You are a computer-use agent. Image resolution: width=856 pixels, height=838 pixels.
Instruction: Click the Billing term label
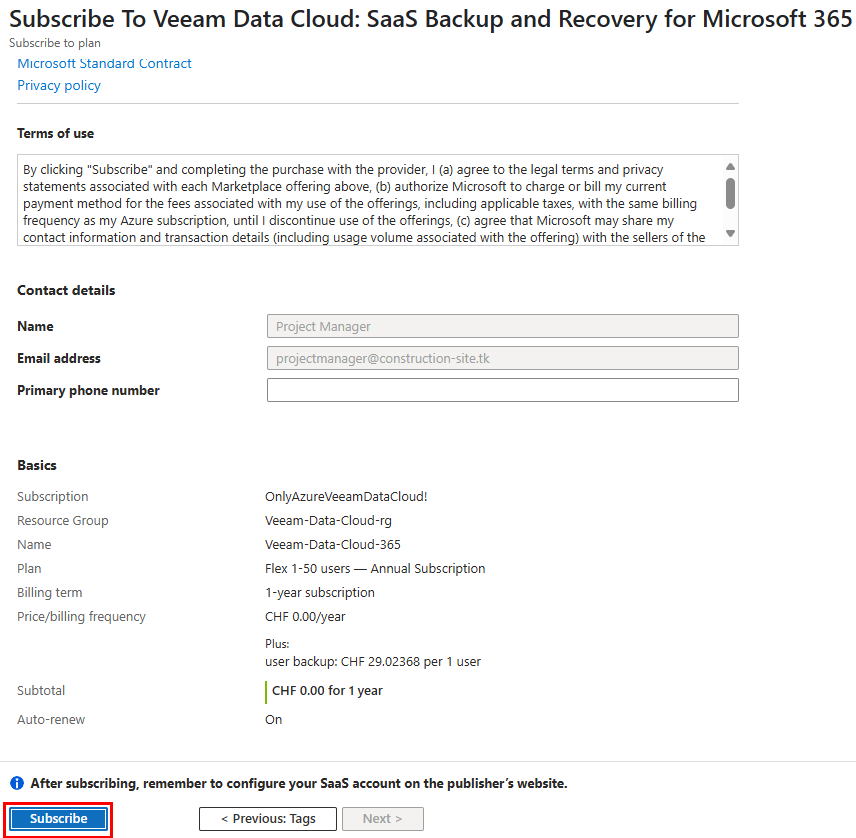(x=50, y=592)
